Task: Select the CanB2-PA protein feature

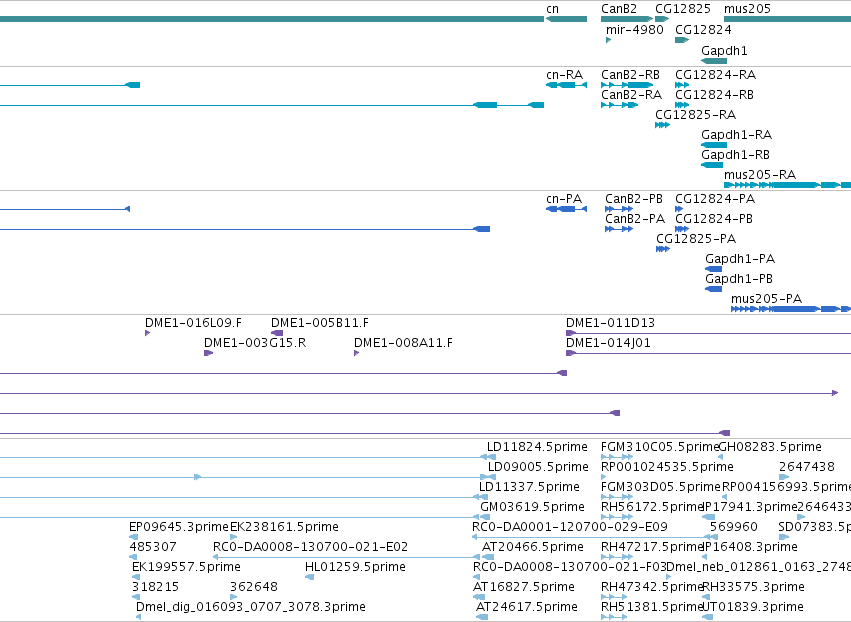Action: [619, 229]
